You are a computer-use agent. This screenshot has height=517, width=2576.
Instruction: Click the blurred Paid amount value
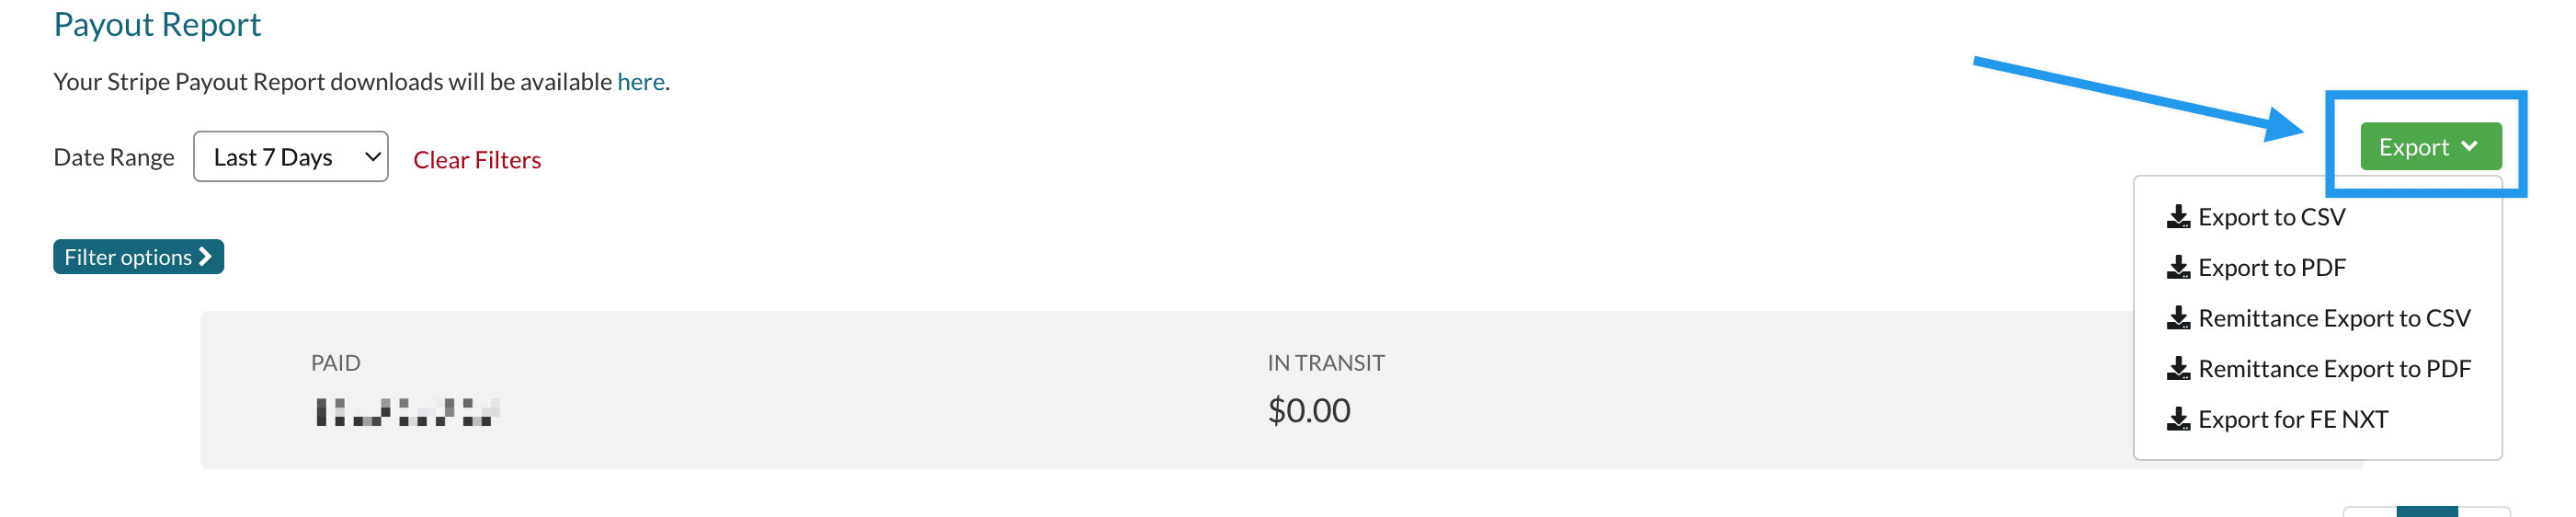coord(407,411)
